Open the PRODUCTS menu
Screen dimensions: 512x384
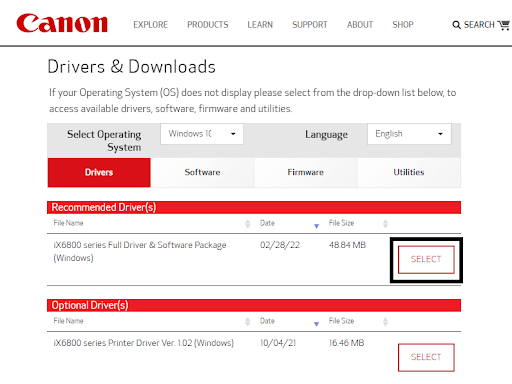pyautogui.click(x=208, y=25)
